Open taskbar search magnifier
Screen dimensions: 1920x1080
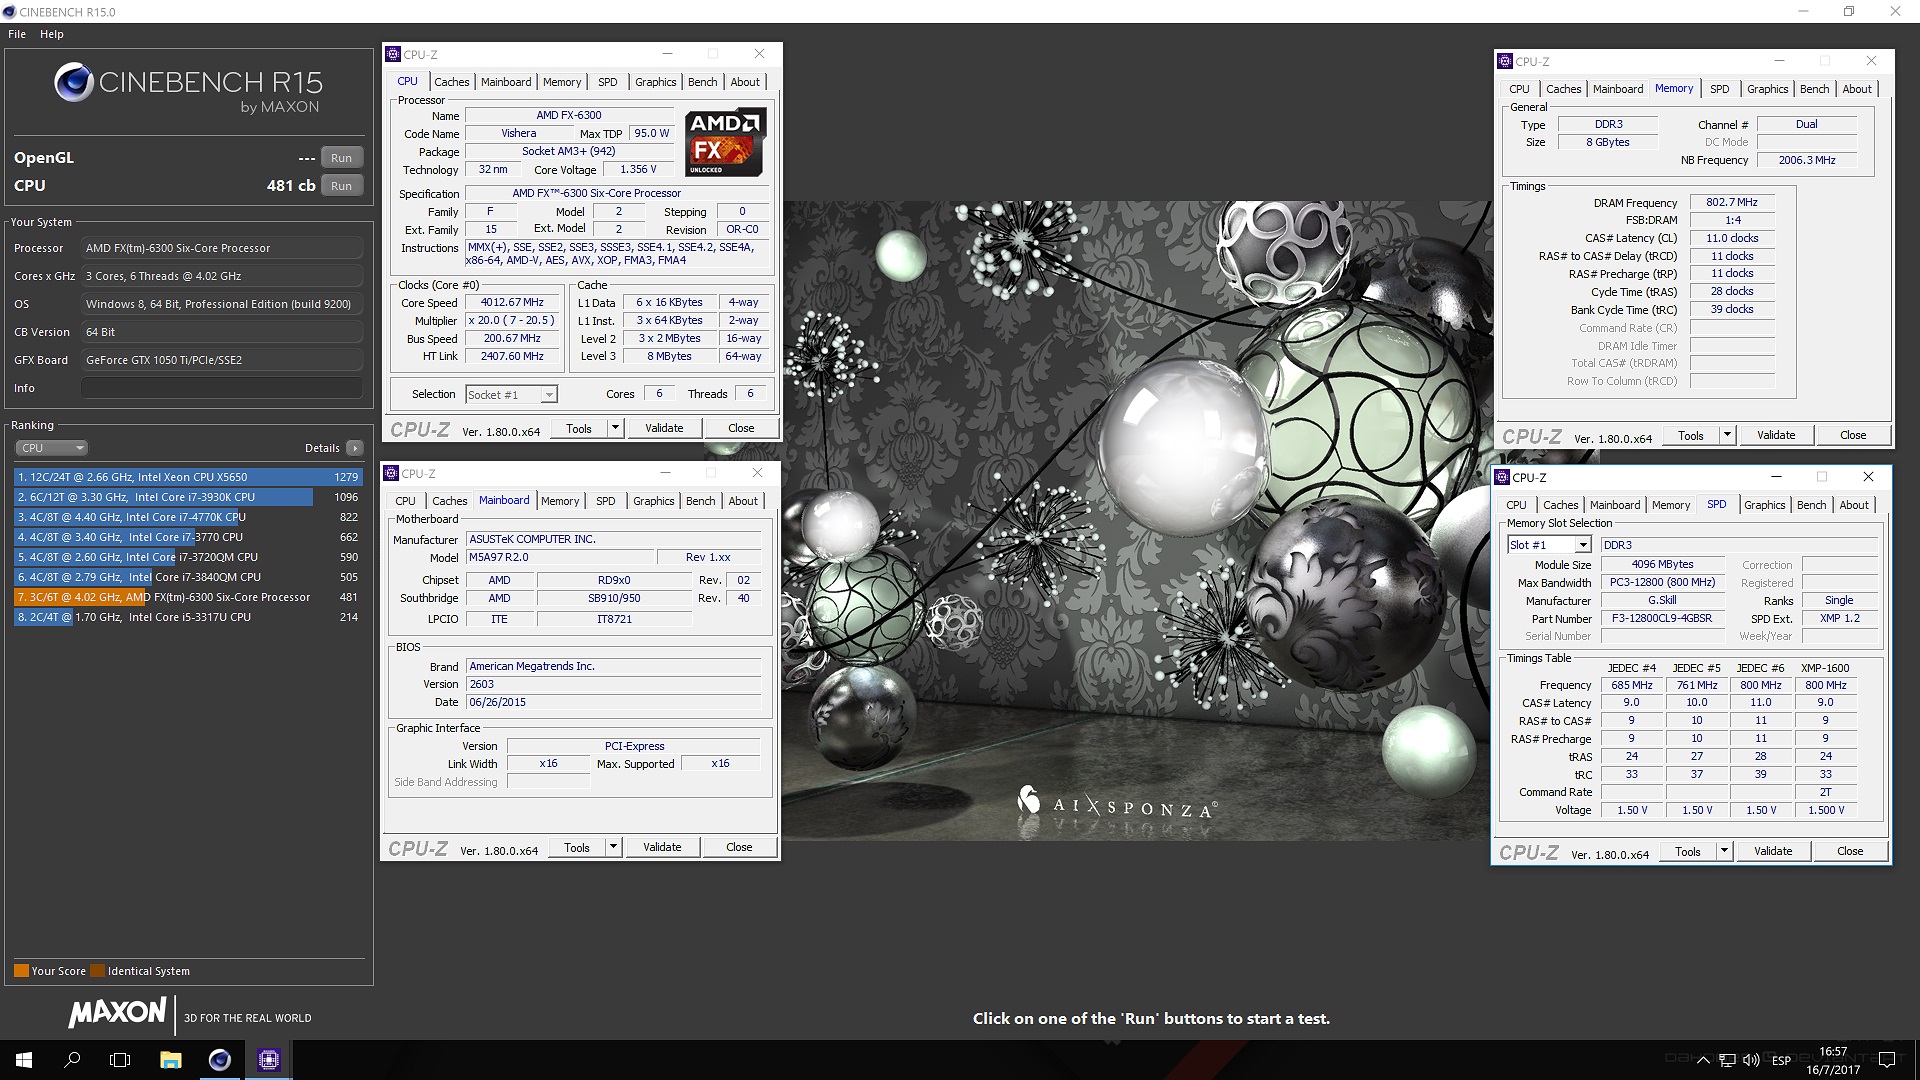pos(72,1060)
